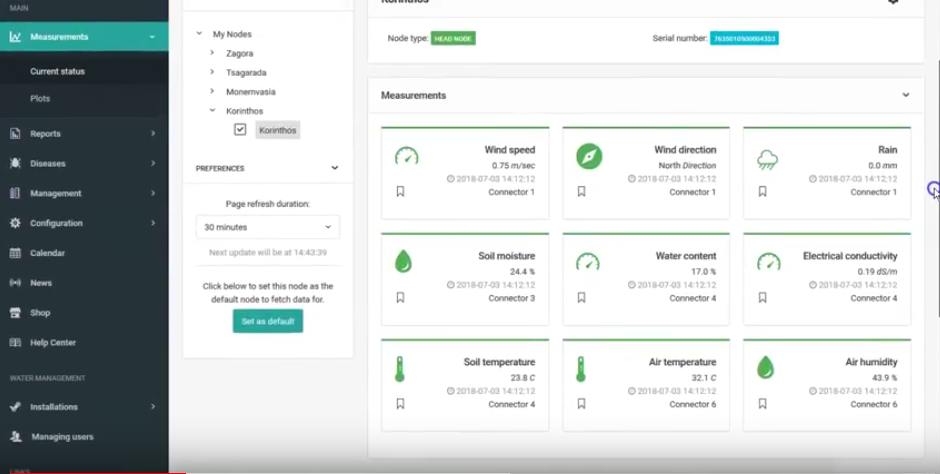Image resolution: width=940 pixels, height=474 pixels.
Task: Toggle bookmark on Electrical conductivity card
Action: (762, 298)
